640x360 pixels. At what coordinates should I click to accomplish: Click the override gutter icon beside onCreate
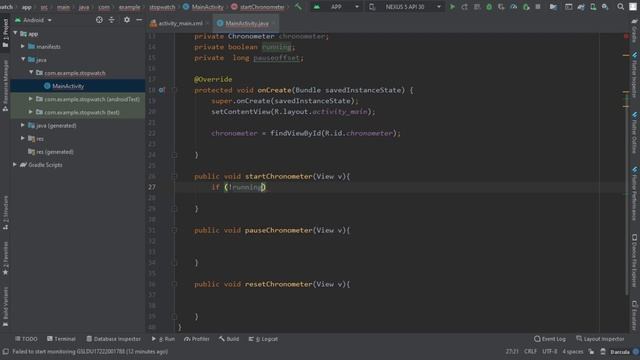click(x=162, y=90)
